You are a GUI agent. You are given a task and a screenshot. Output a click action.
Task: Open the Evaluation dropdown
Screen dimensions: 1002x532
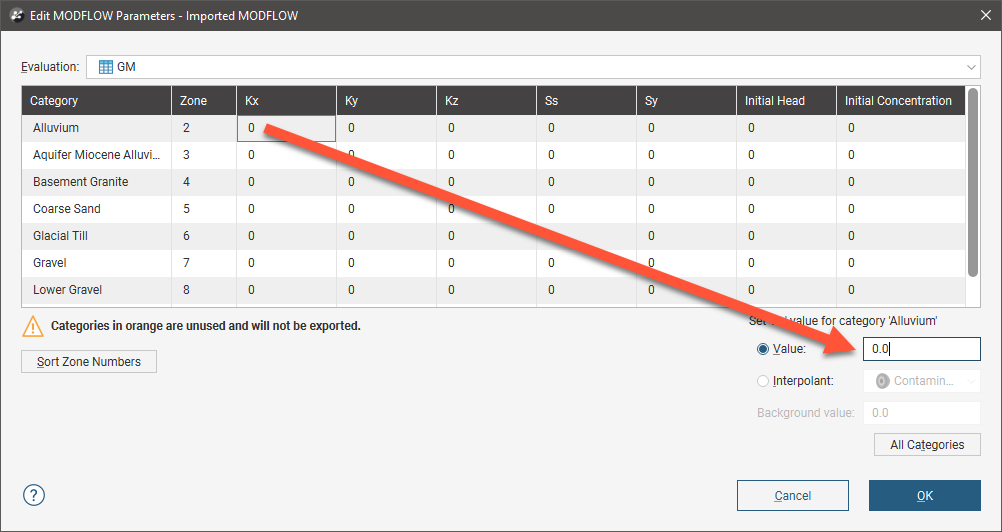[x=971, y=67]
